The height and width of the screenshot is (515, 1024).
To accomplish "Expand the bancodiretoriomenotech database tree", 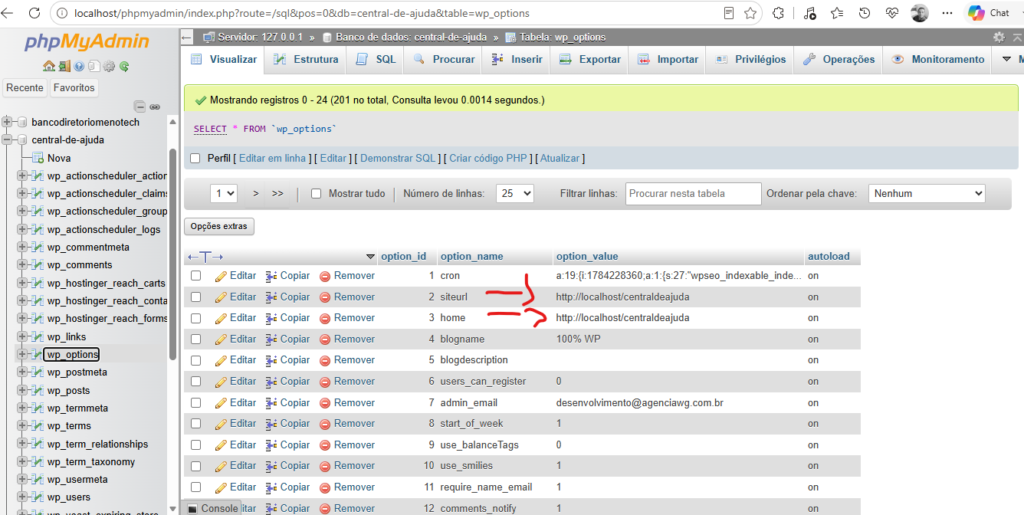I will [x=7, y=122].
